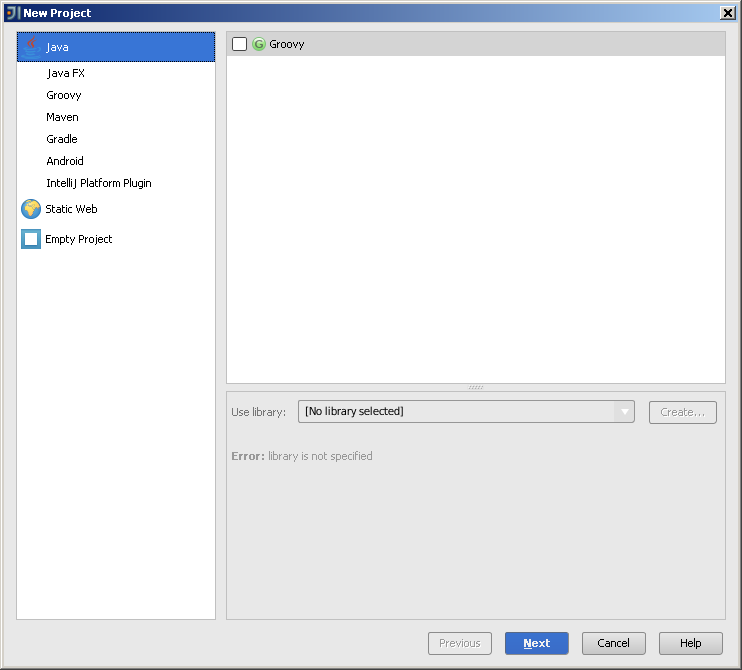This screenshot has width=742, height=670.
Task: Click the IntelliJ icon in title bar
Action: pos(12,13)
